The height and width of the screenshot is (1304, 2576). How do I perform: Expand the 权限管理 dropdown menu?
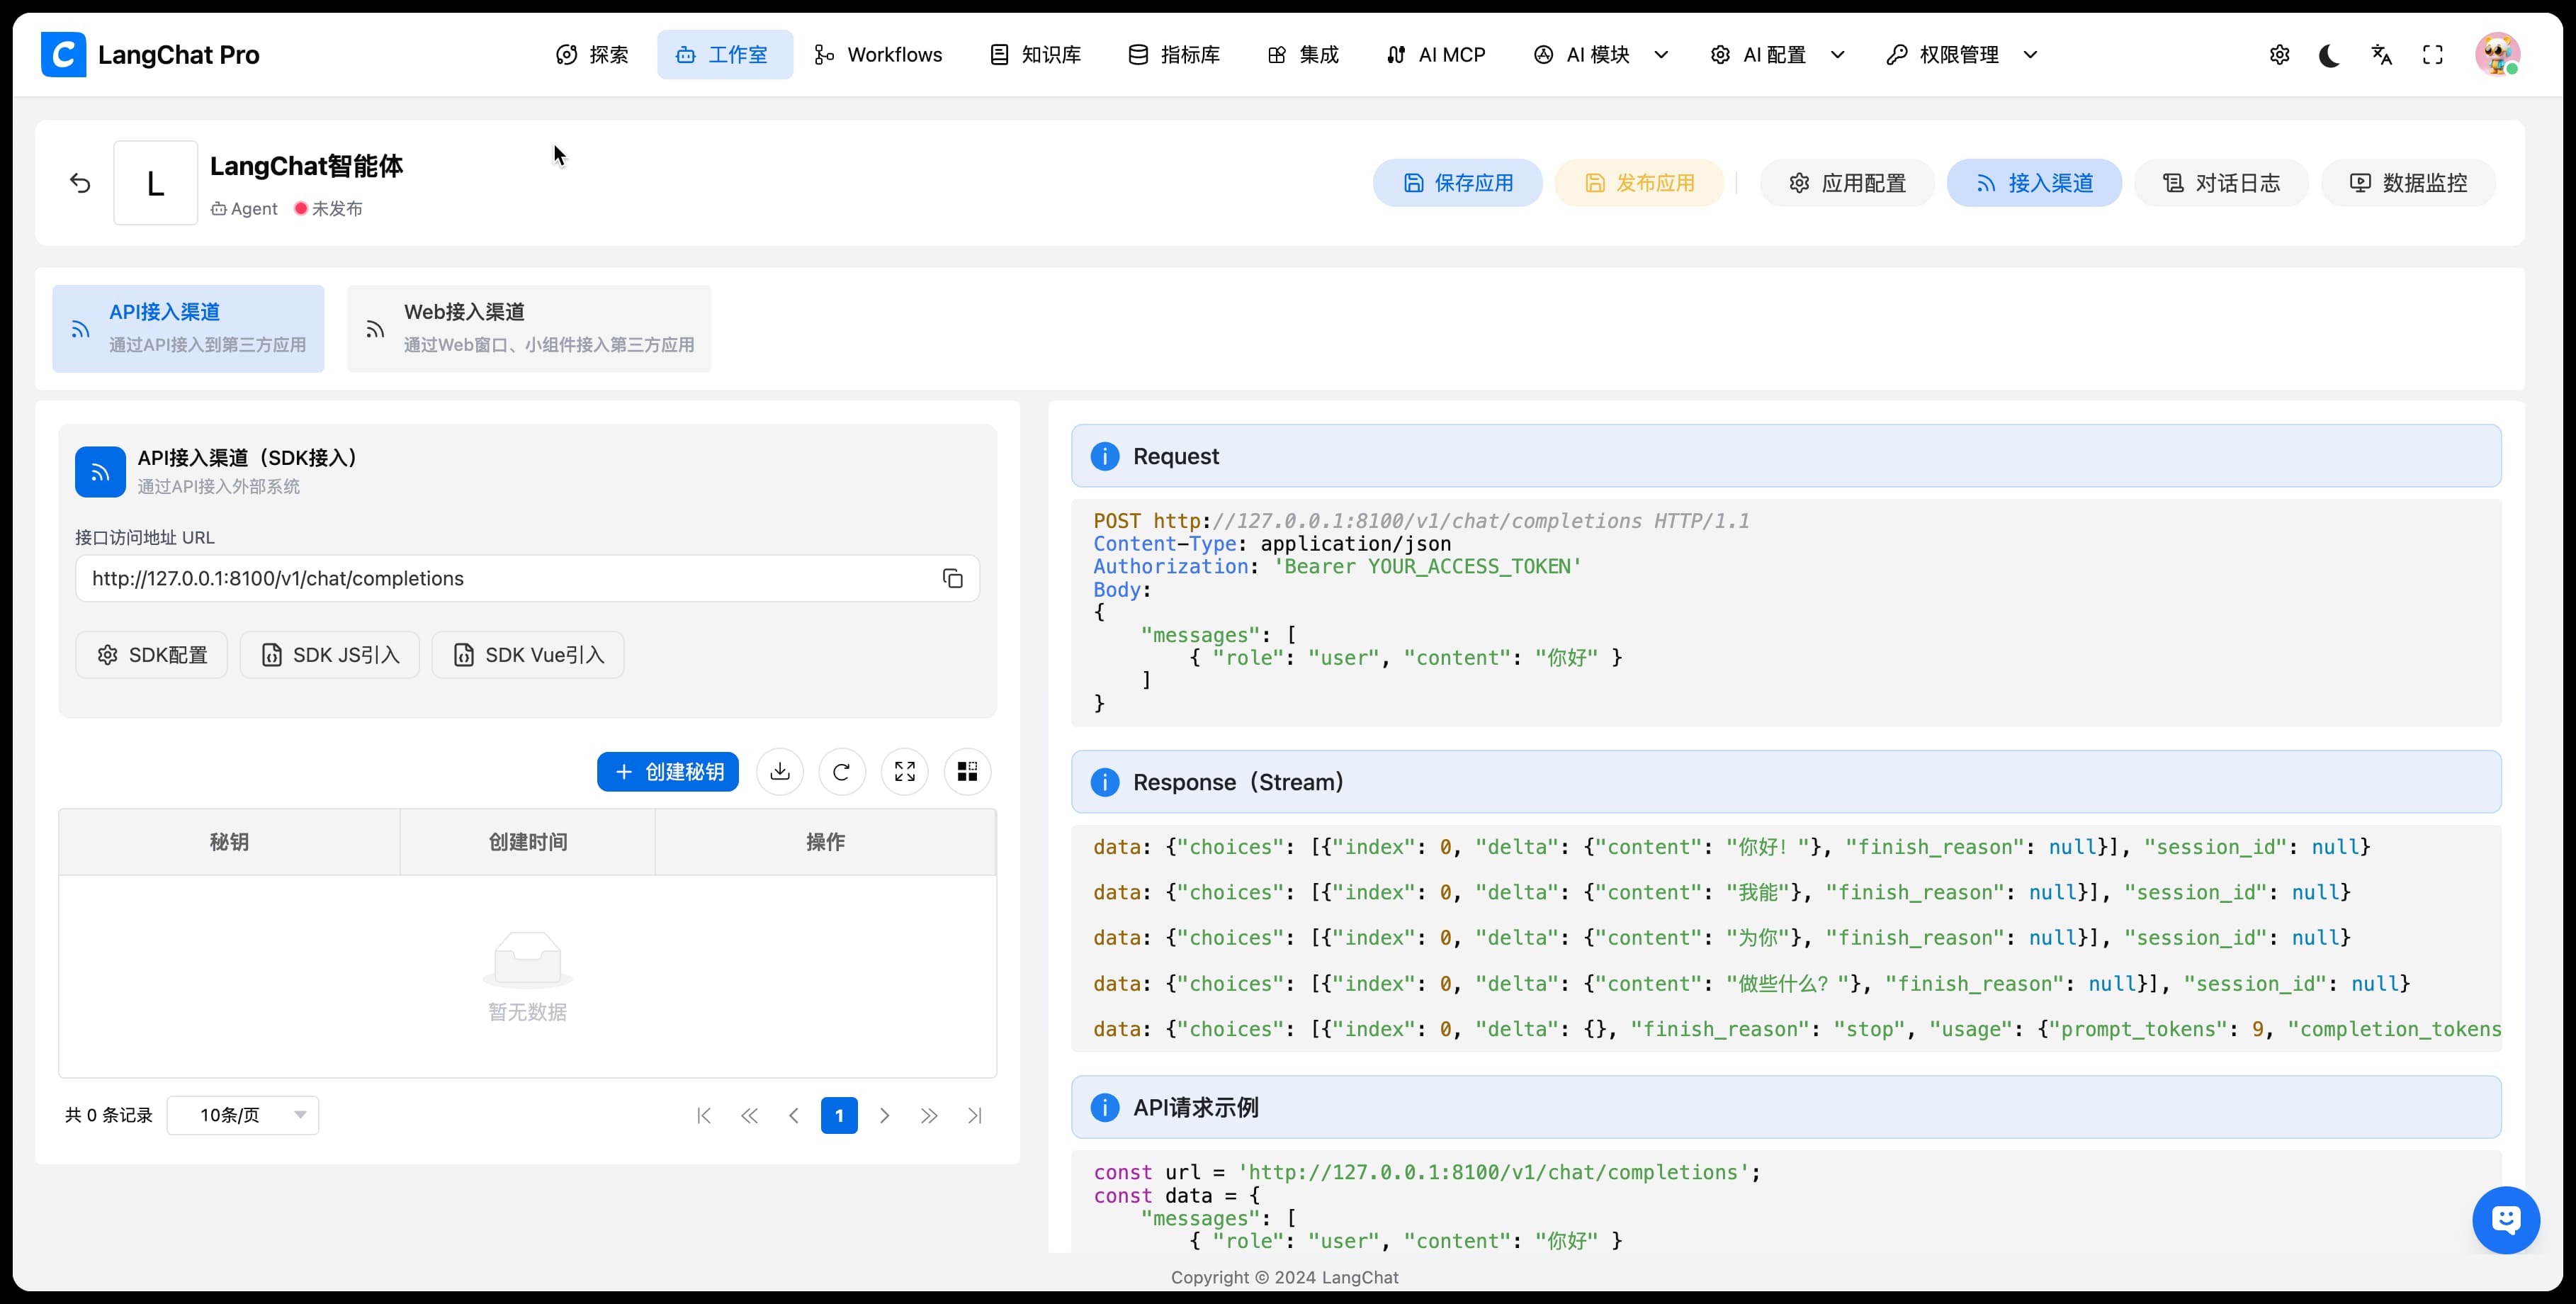pyautogui.click(x=1962, y=54)
